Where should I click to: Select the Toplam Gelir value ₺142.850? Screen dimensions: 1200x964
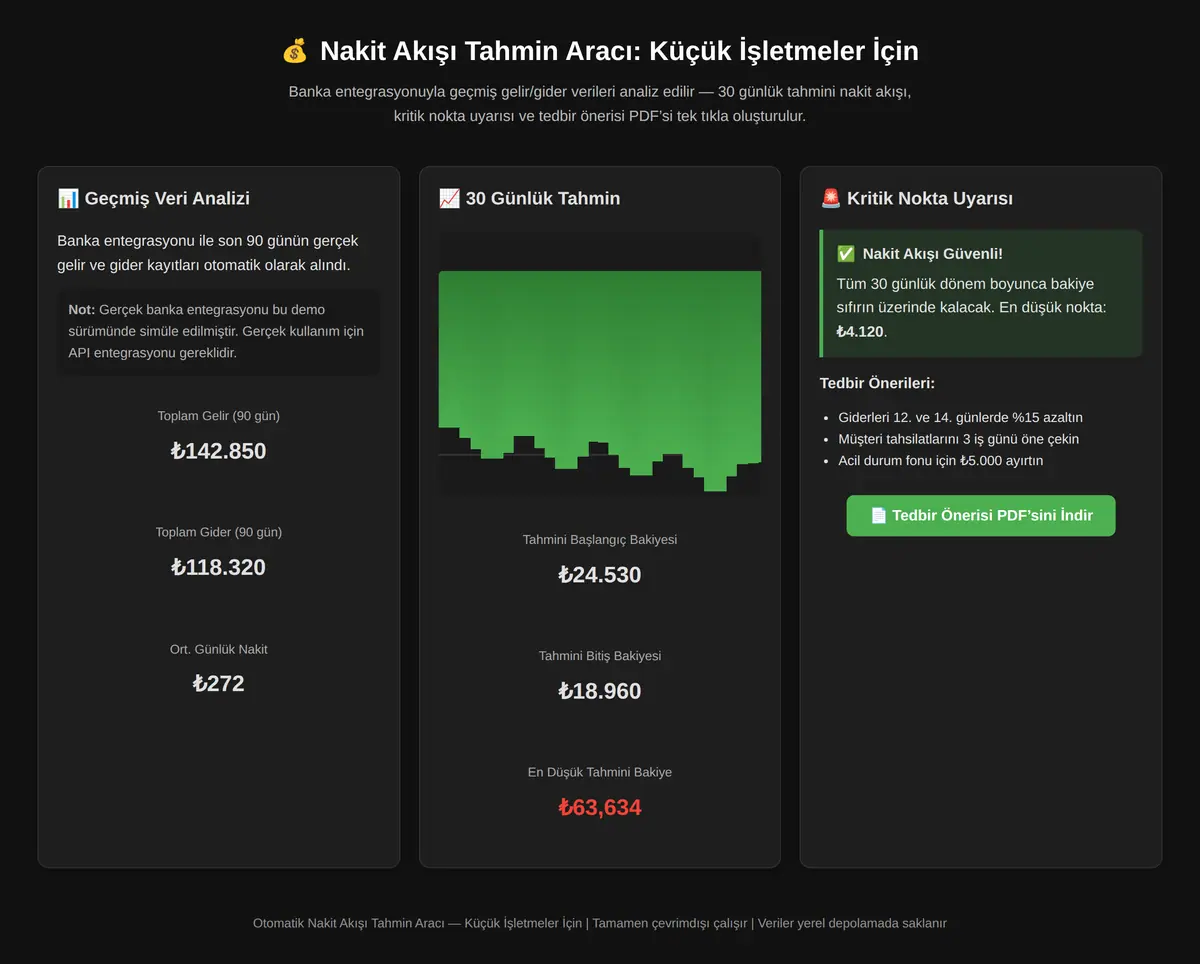[x=218, y=451]
